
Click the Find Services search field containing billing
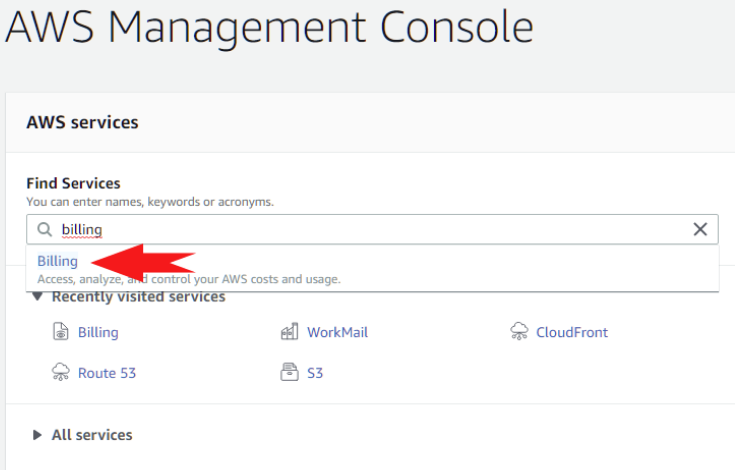[372, 229]
